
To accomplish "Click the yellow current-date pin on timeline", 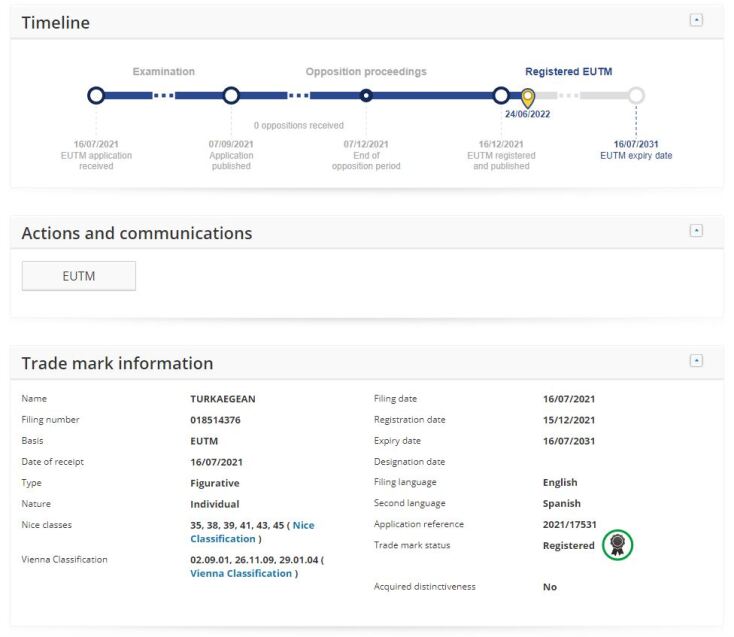I will pos(528,97).
